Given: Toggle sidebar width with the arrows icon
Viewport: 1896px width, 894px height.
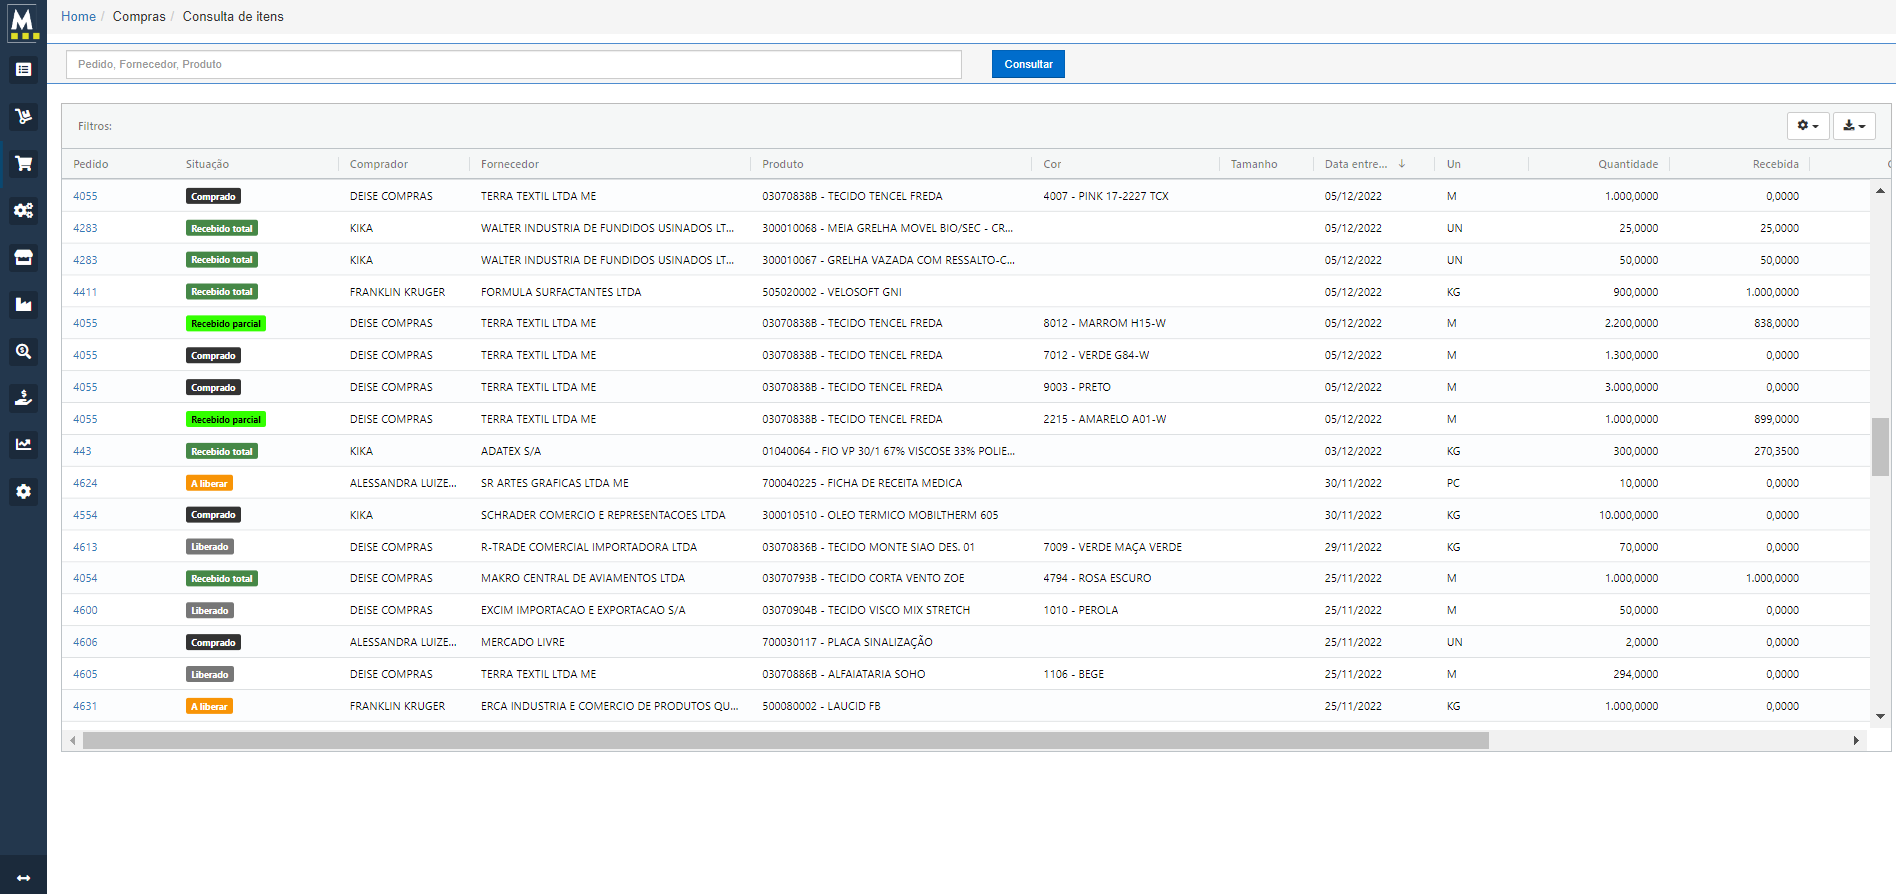Looking at the screenshot, I should point(23,877).
